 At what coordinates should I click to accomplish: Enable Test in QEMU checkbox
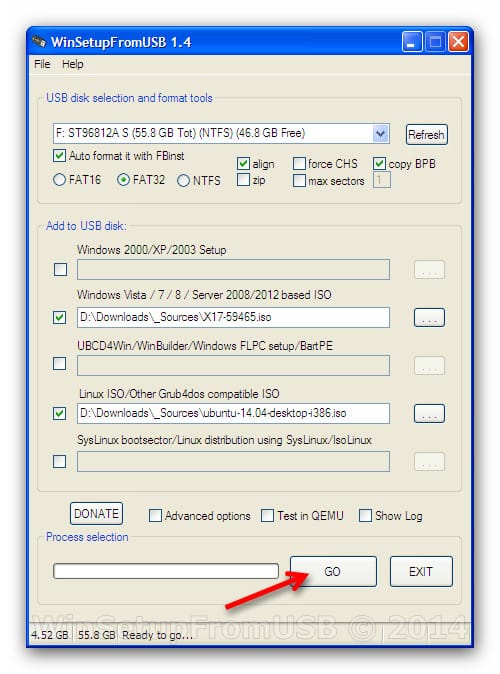tap(267, 515)
